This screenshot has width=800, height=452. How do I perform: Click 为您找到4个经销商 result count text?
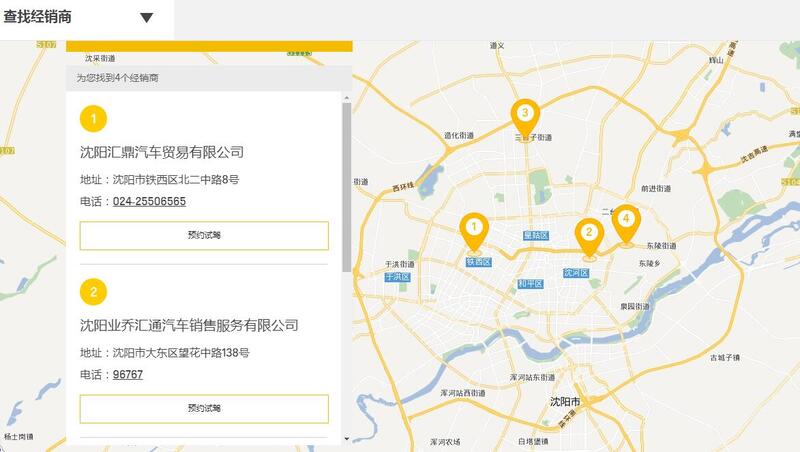tap(117, 78)
